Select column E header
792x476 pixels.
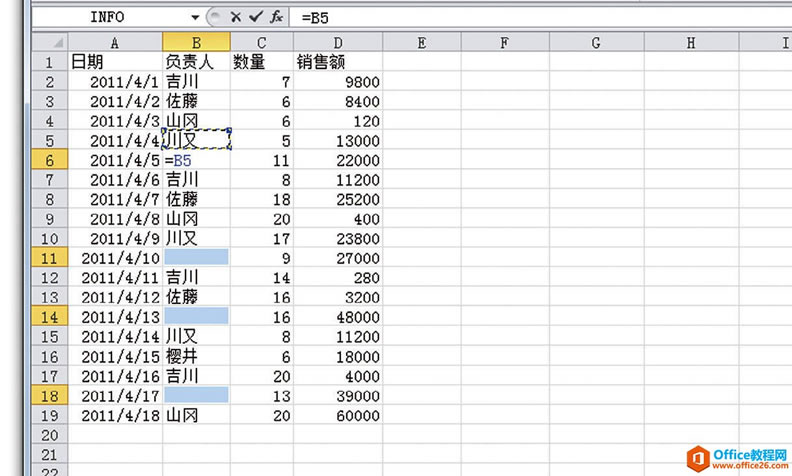[422, 42]
